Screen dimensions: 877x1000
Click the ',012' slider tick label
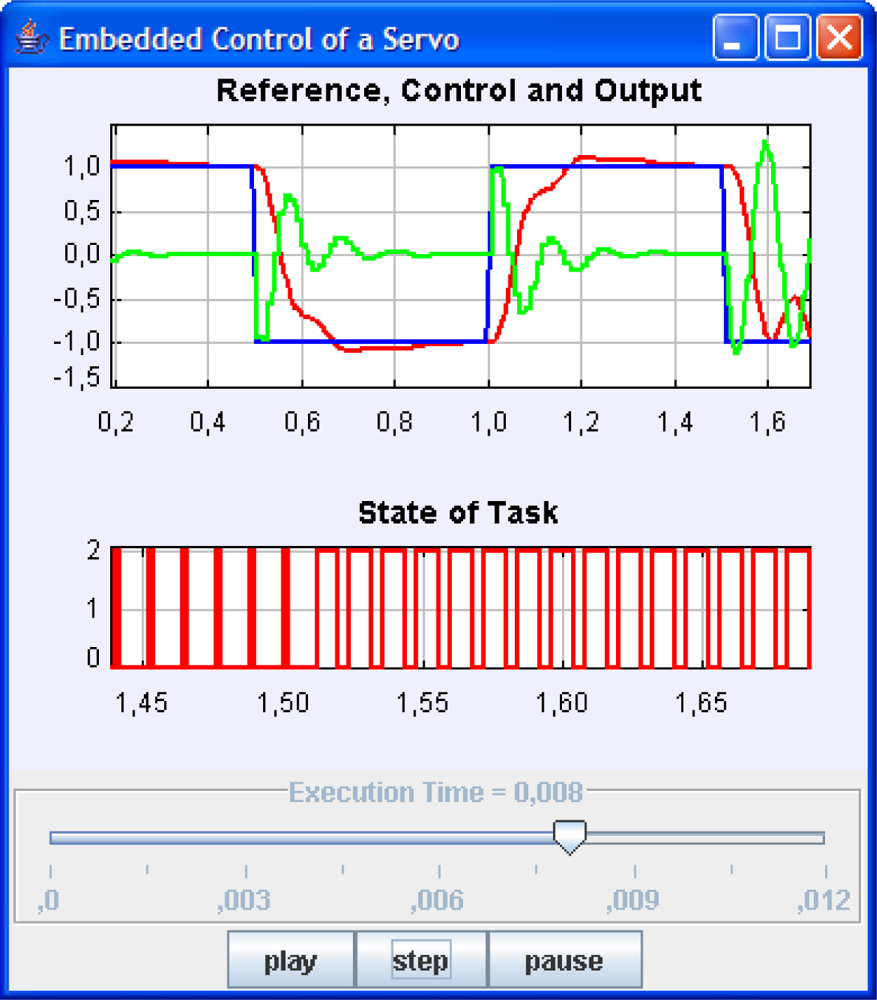[823, 901]
